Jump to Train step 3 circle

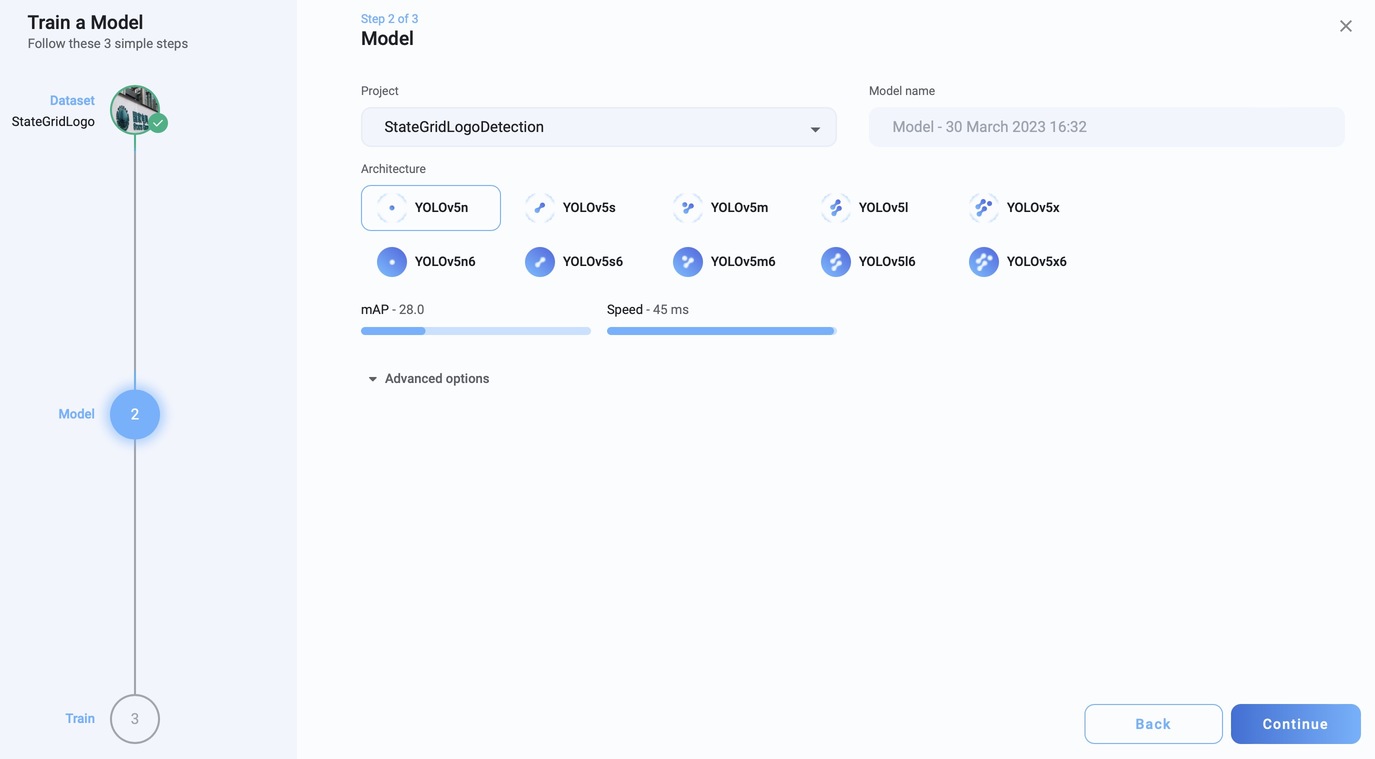[135, 719]
